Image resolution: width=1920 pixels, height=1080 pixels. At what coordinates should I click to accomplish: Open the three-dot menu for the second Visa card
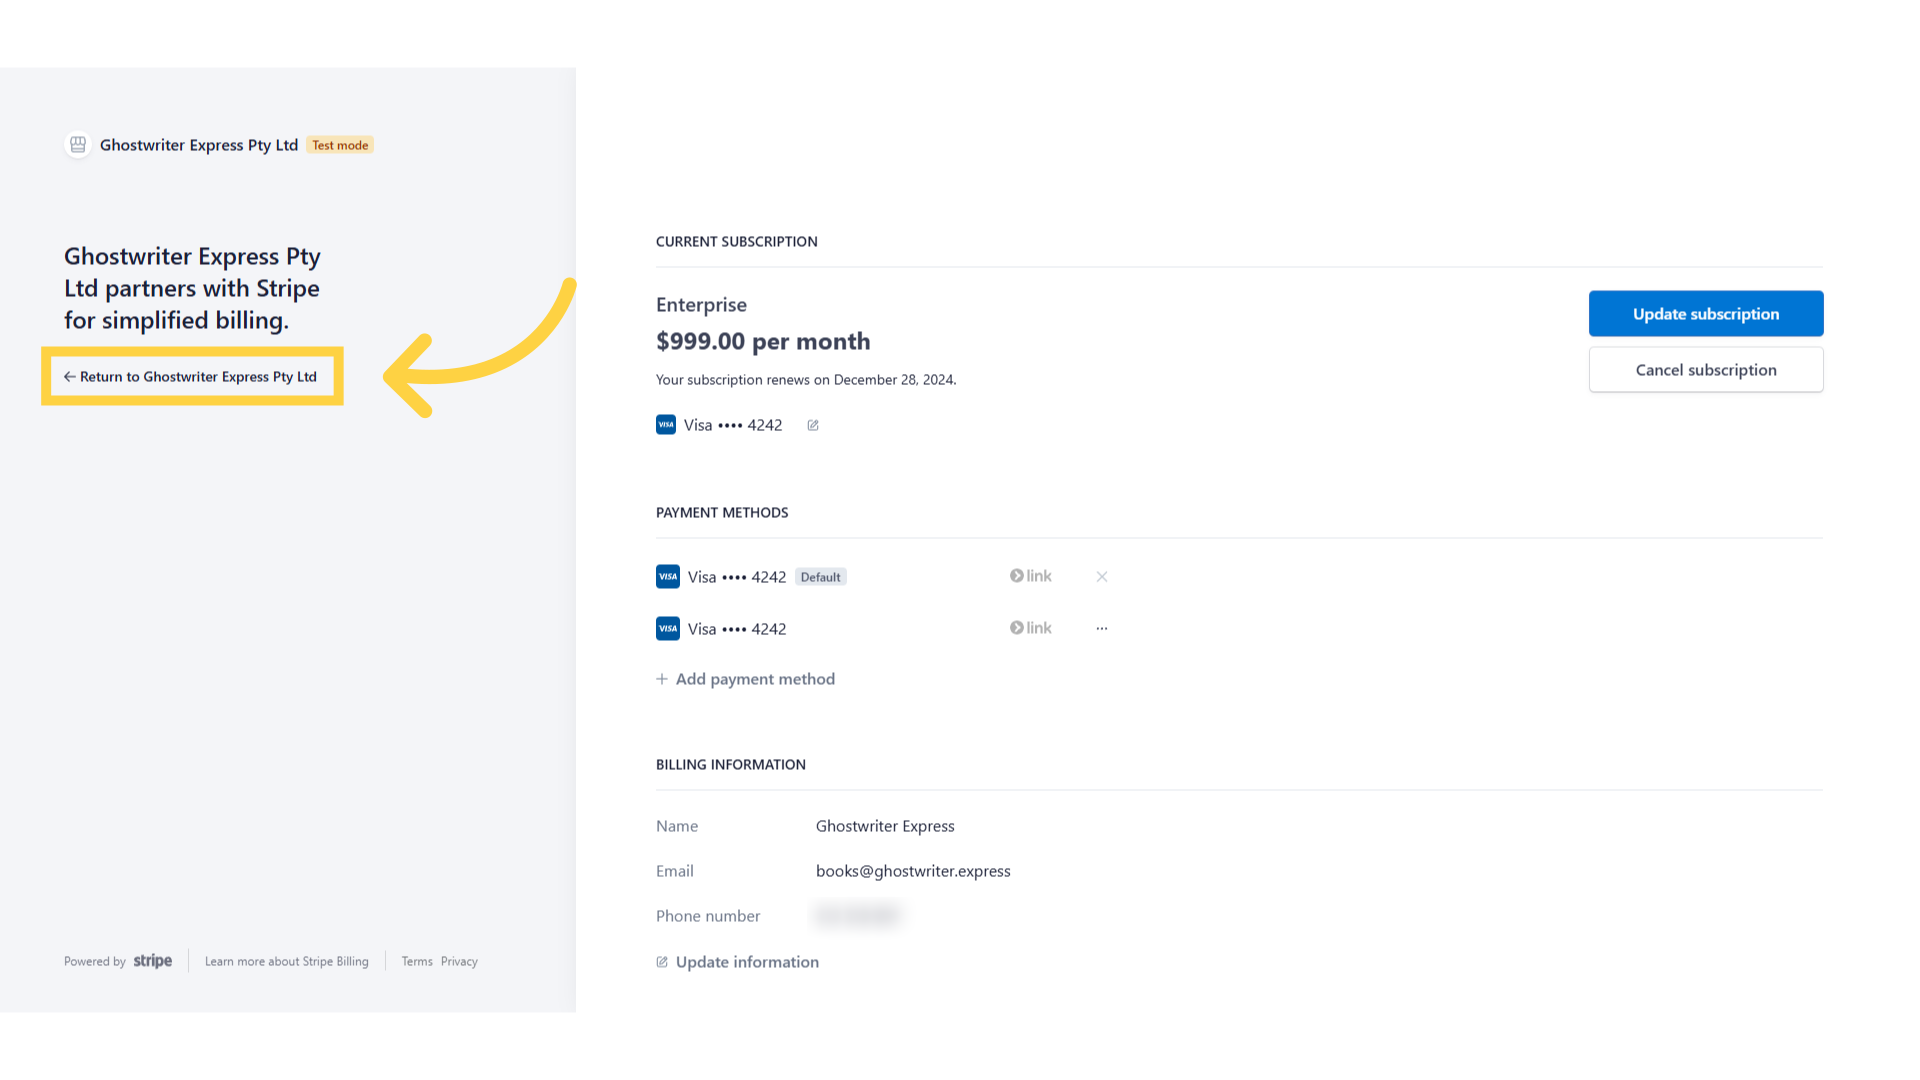tap(1102, 629)
